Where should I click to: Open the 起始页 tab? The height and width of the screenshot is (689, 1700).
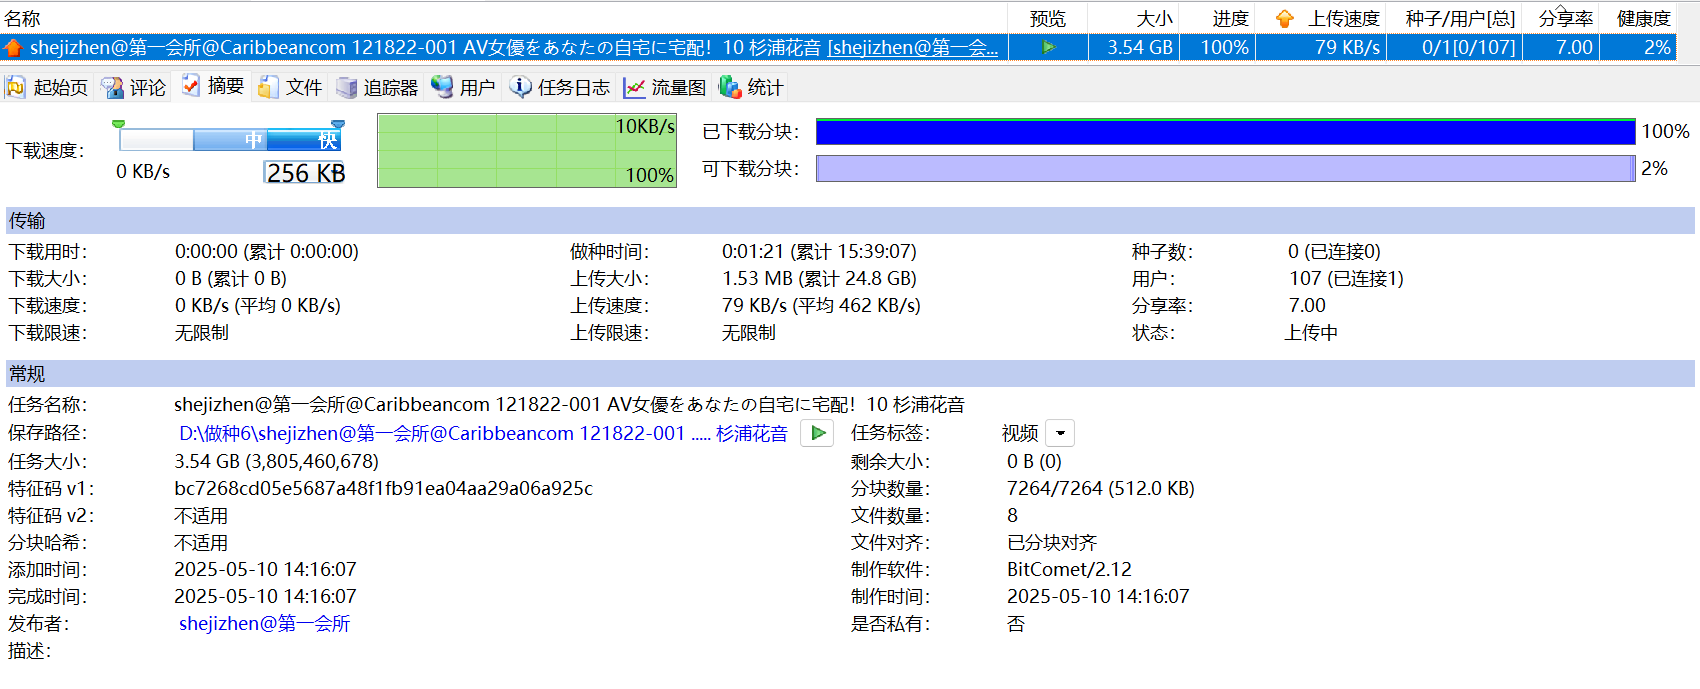pyautogui.click(x=46, y=88)
